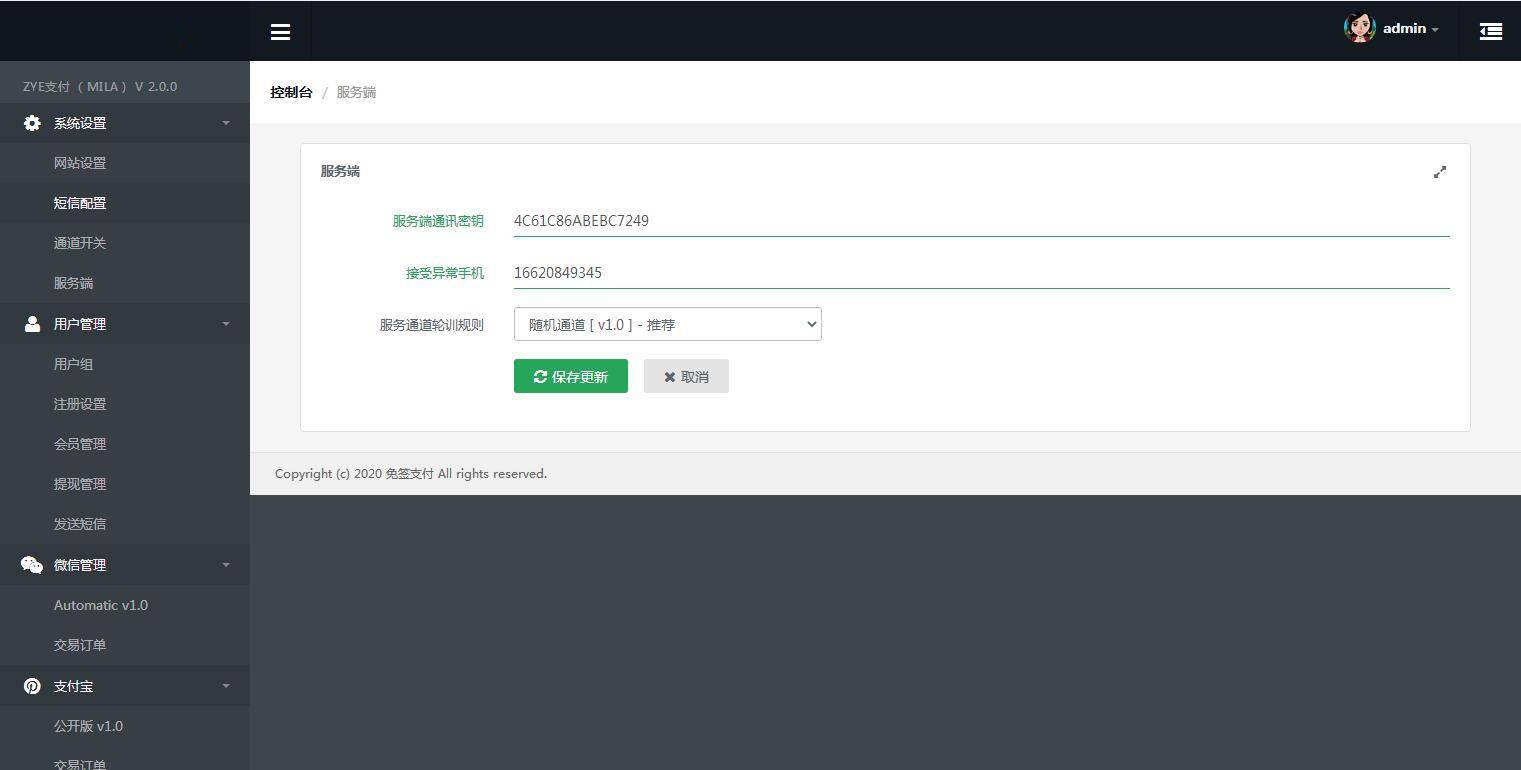Viewport: 1521px width, 770px height.
Task: Open 短信配置 in the sidebar
Action: 80,203
